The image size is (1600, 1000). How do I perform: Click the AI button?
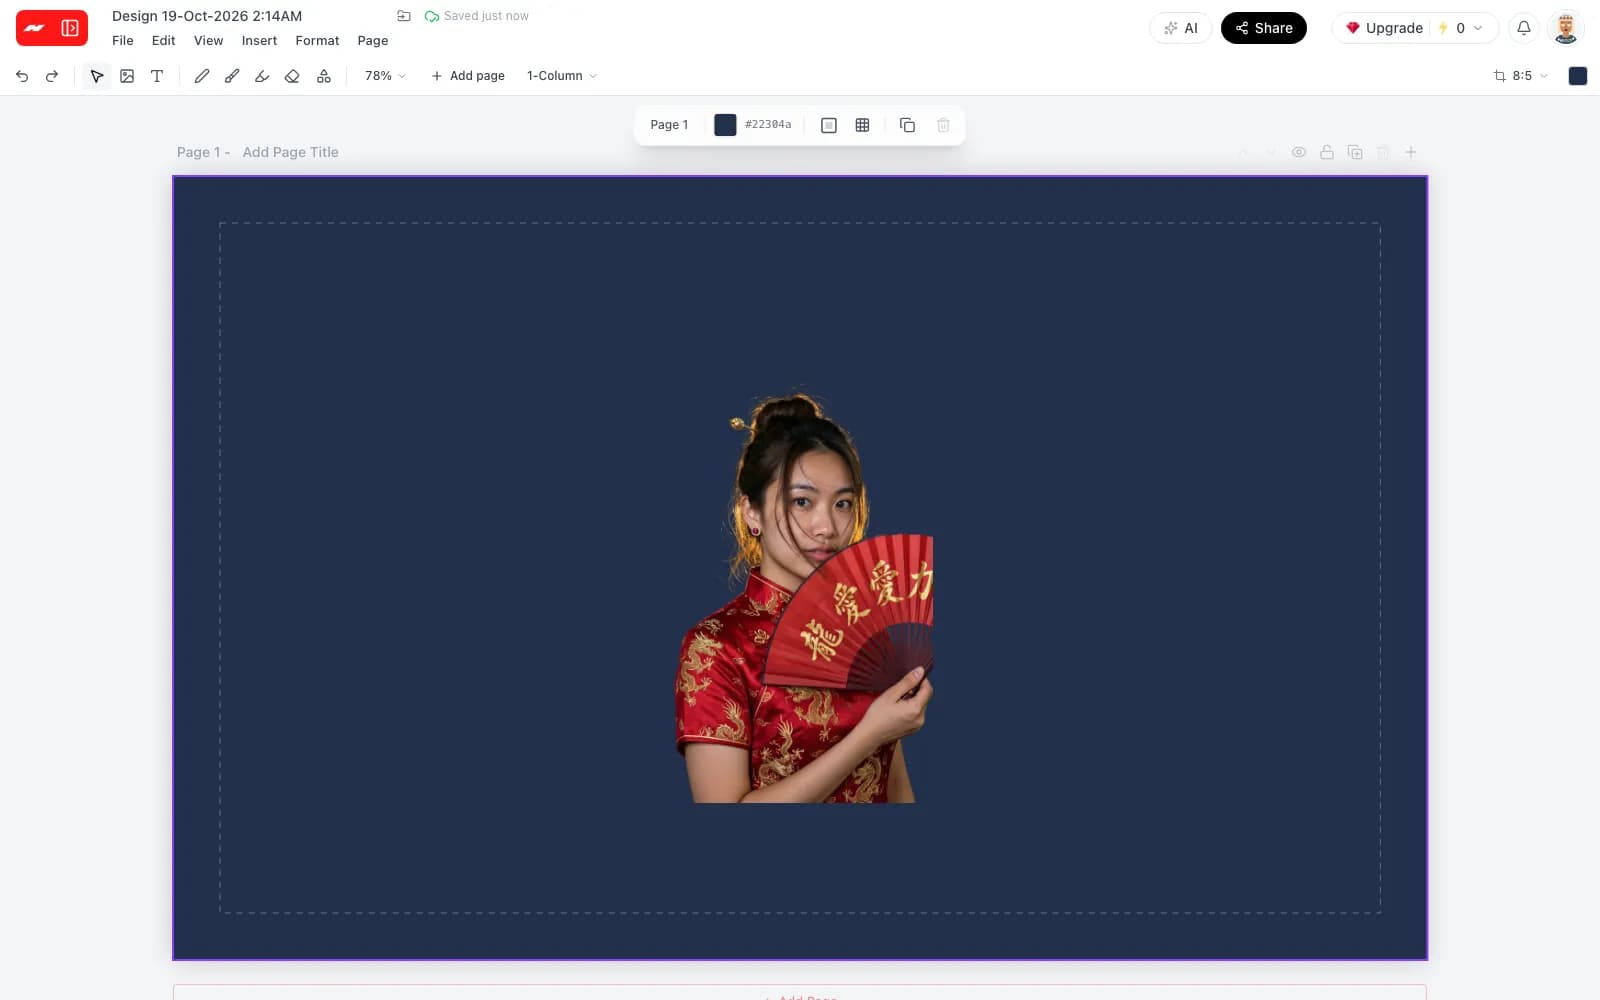pos(1181,28)
